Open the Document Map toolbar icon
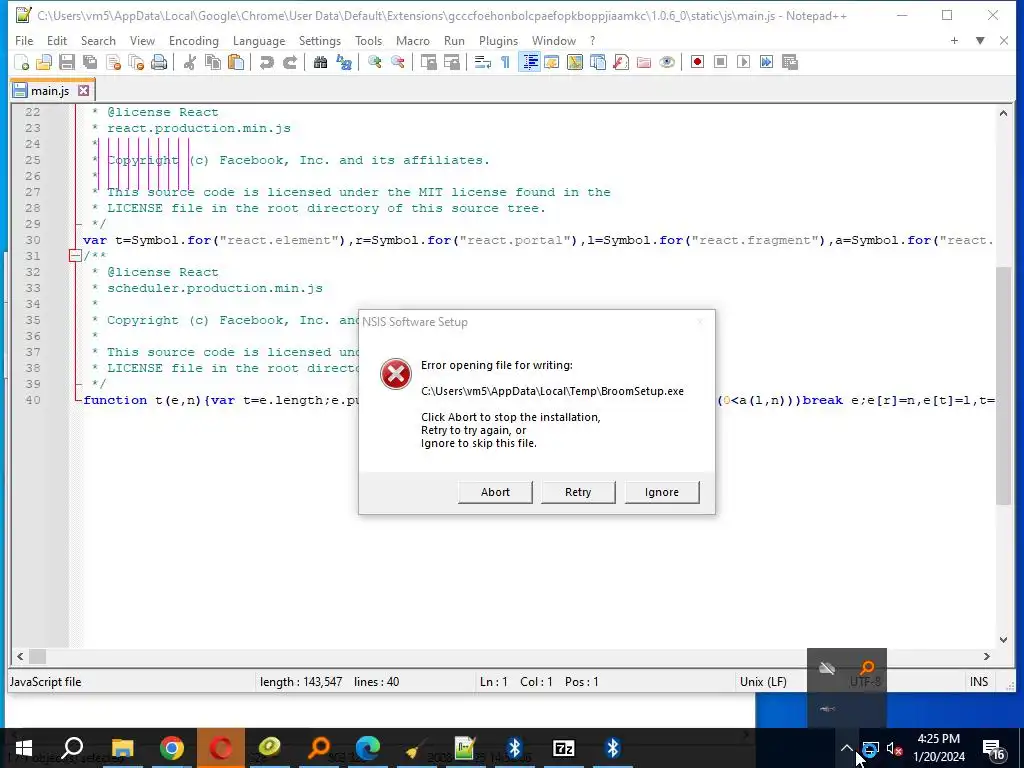1024x768 pixels. tap(575, 62)
